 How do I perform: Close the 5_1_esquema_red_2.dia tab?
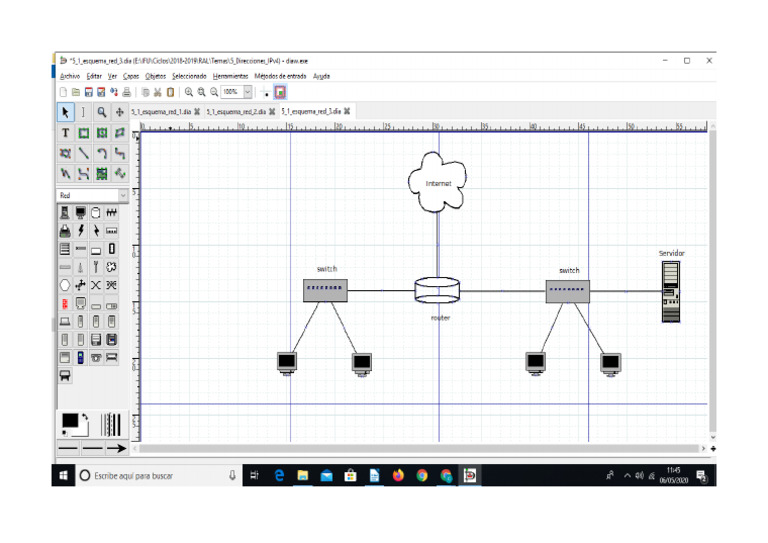[272, 112]
